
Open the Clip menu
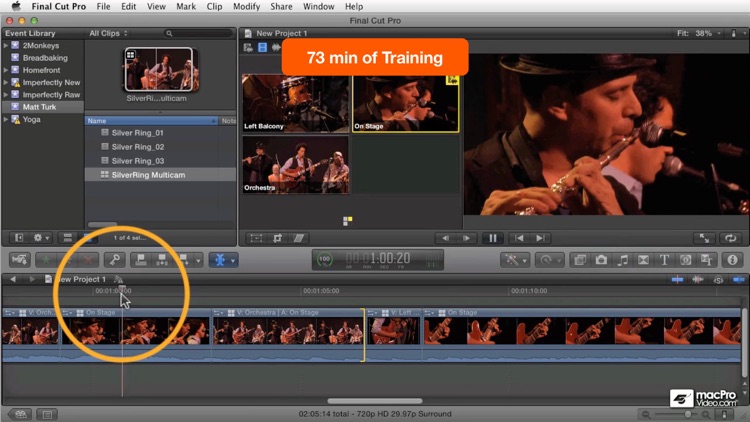(x=214, y=6)
